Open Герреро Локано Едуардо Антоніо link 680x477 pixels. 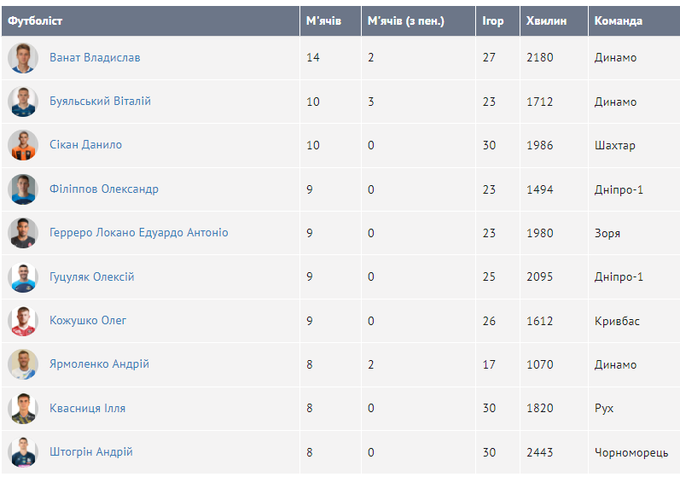click(x=139, y=233)
